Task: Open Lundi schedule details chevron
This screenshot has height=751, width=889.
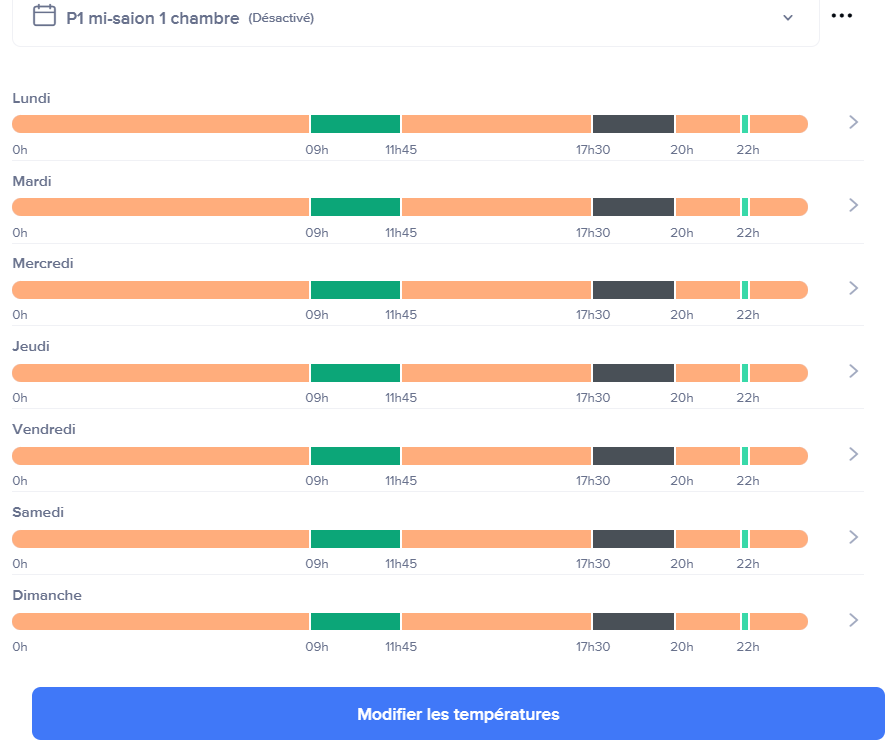Action: pyautogui.click(x=853, y=122)
